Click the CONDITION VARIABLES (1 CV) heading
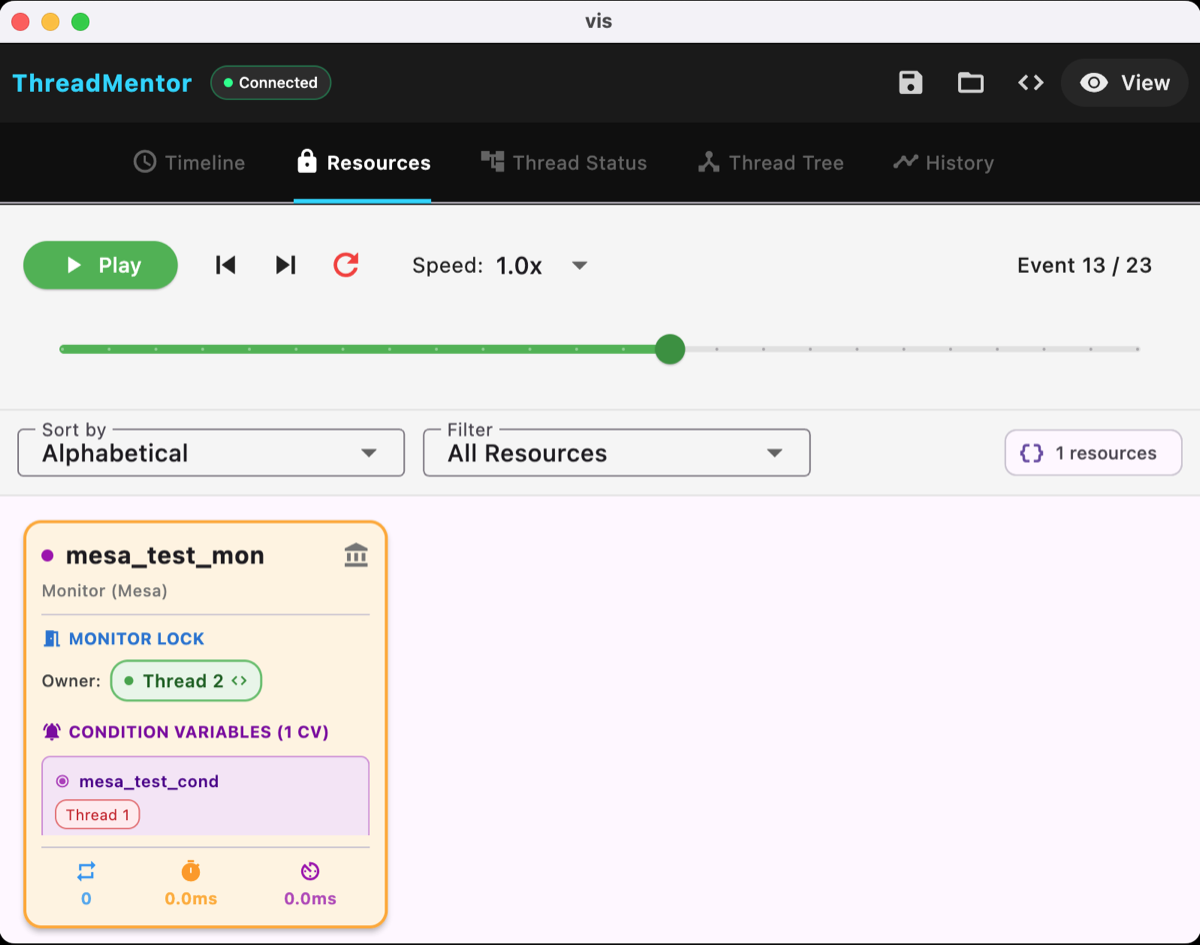The image size is (1200, 945). (x=199, y=732)
